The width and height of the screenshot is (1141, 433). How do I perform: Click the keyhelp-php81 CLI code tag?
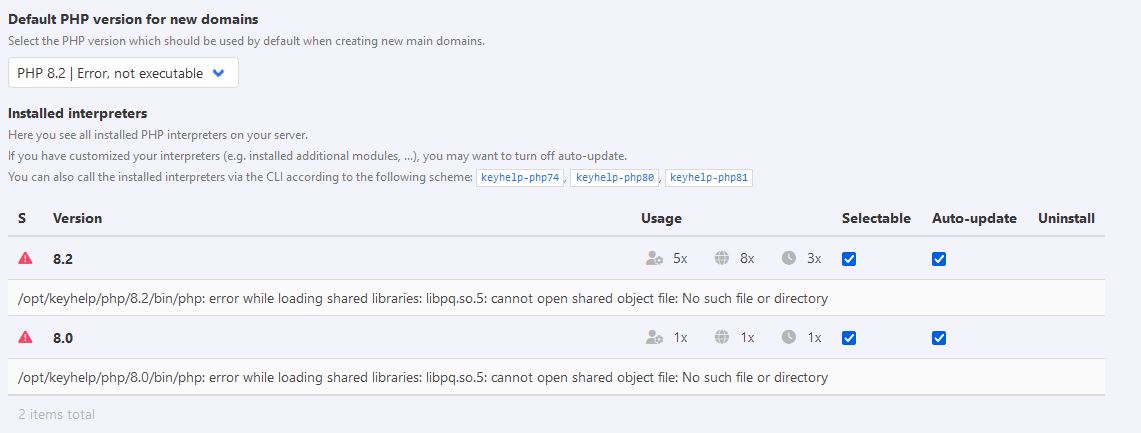(710, 178)
